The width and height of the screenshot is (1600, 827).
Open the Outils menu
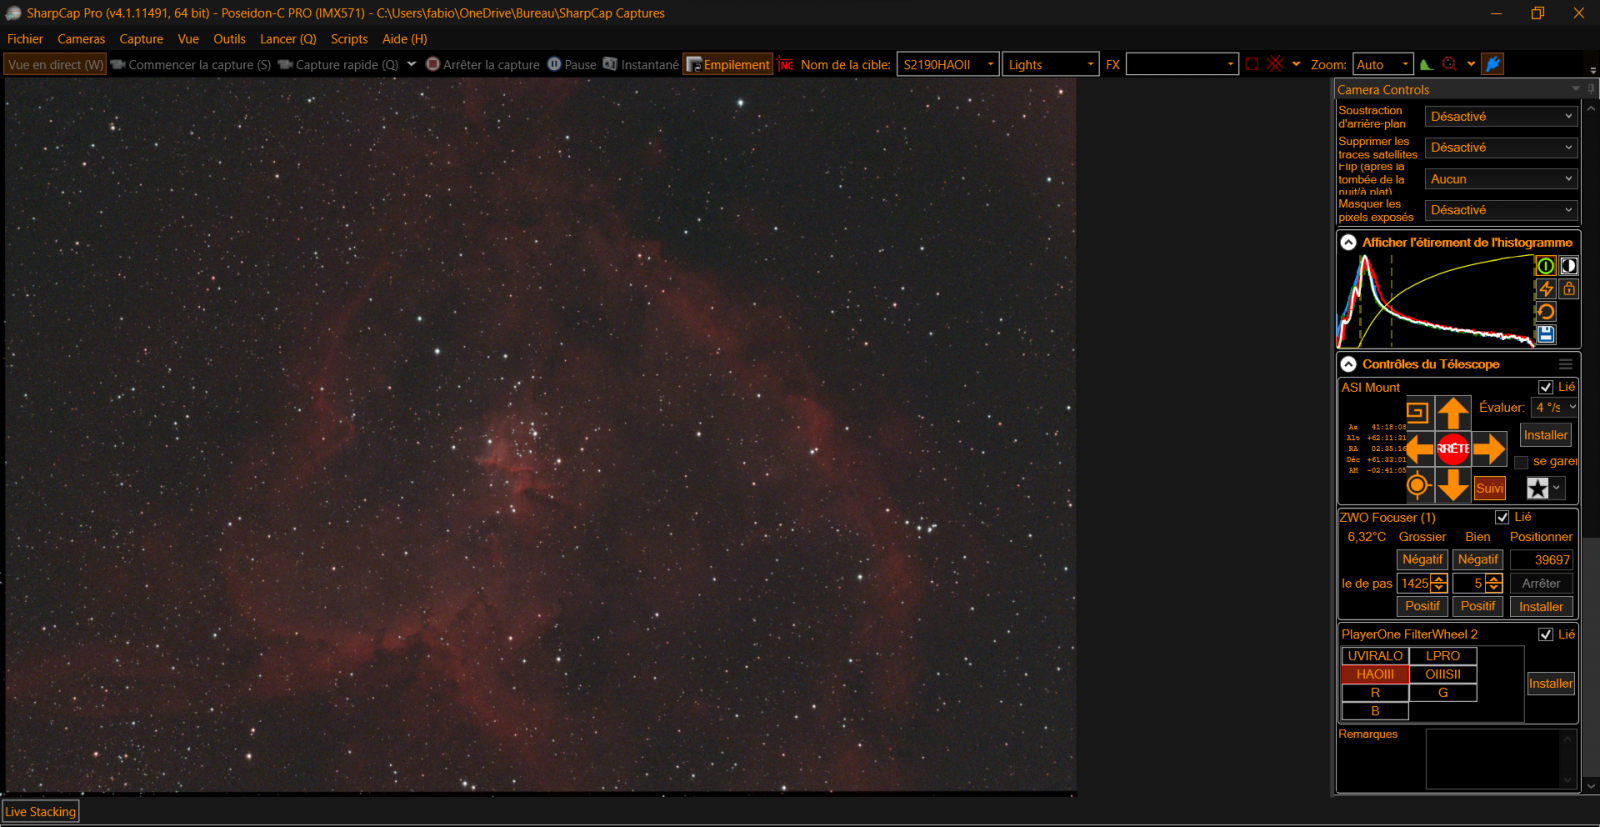[229, 39]
